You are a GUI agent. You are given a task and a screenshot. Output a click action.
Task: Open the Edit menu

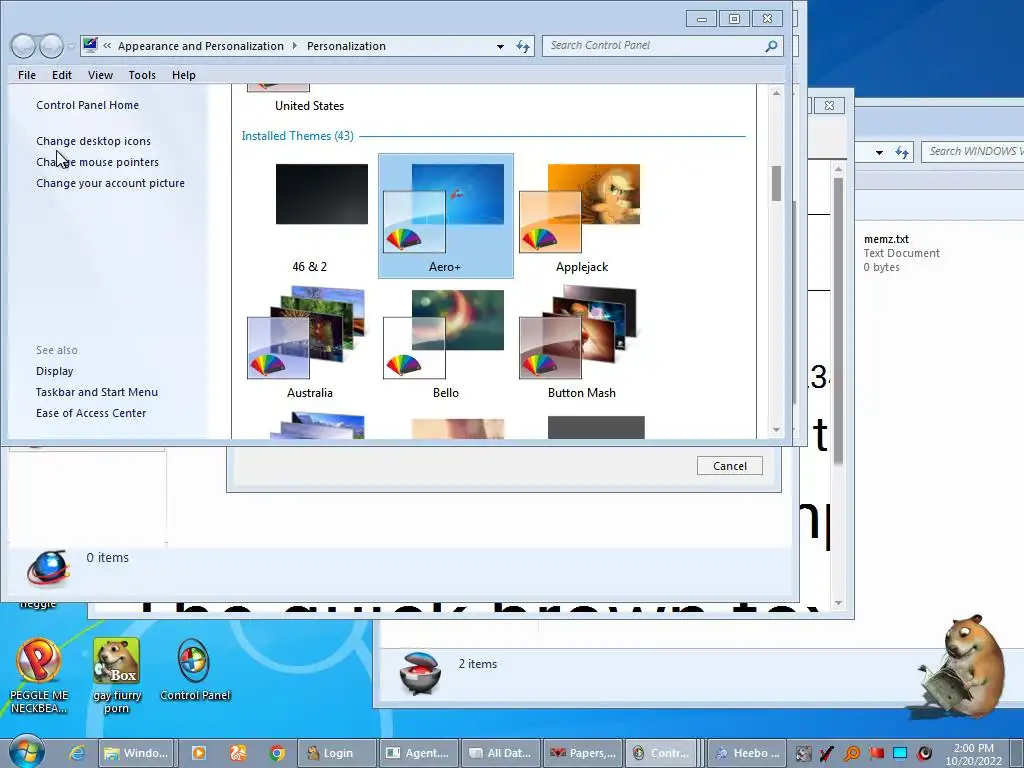pyautogui.click(x=62, y=75)
